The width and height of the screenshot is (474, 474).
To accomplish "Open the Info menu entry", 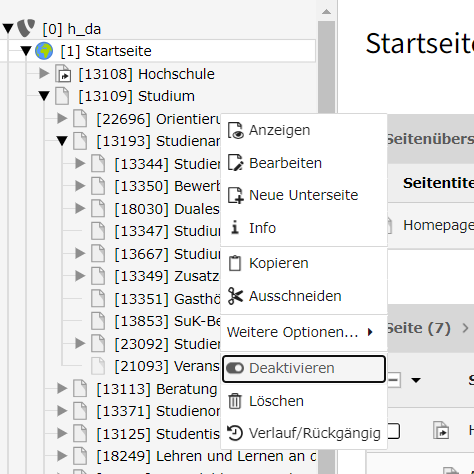I will point(304,228).
